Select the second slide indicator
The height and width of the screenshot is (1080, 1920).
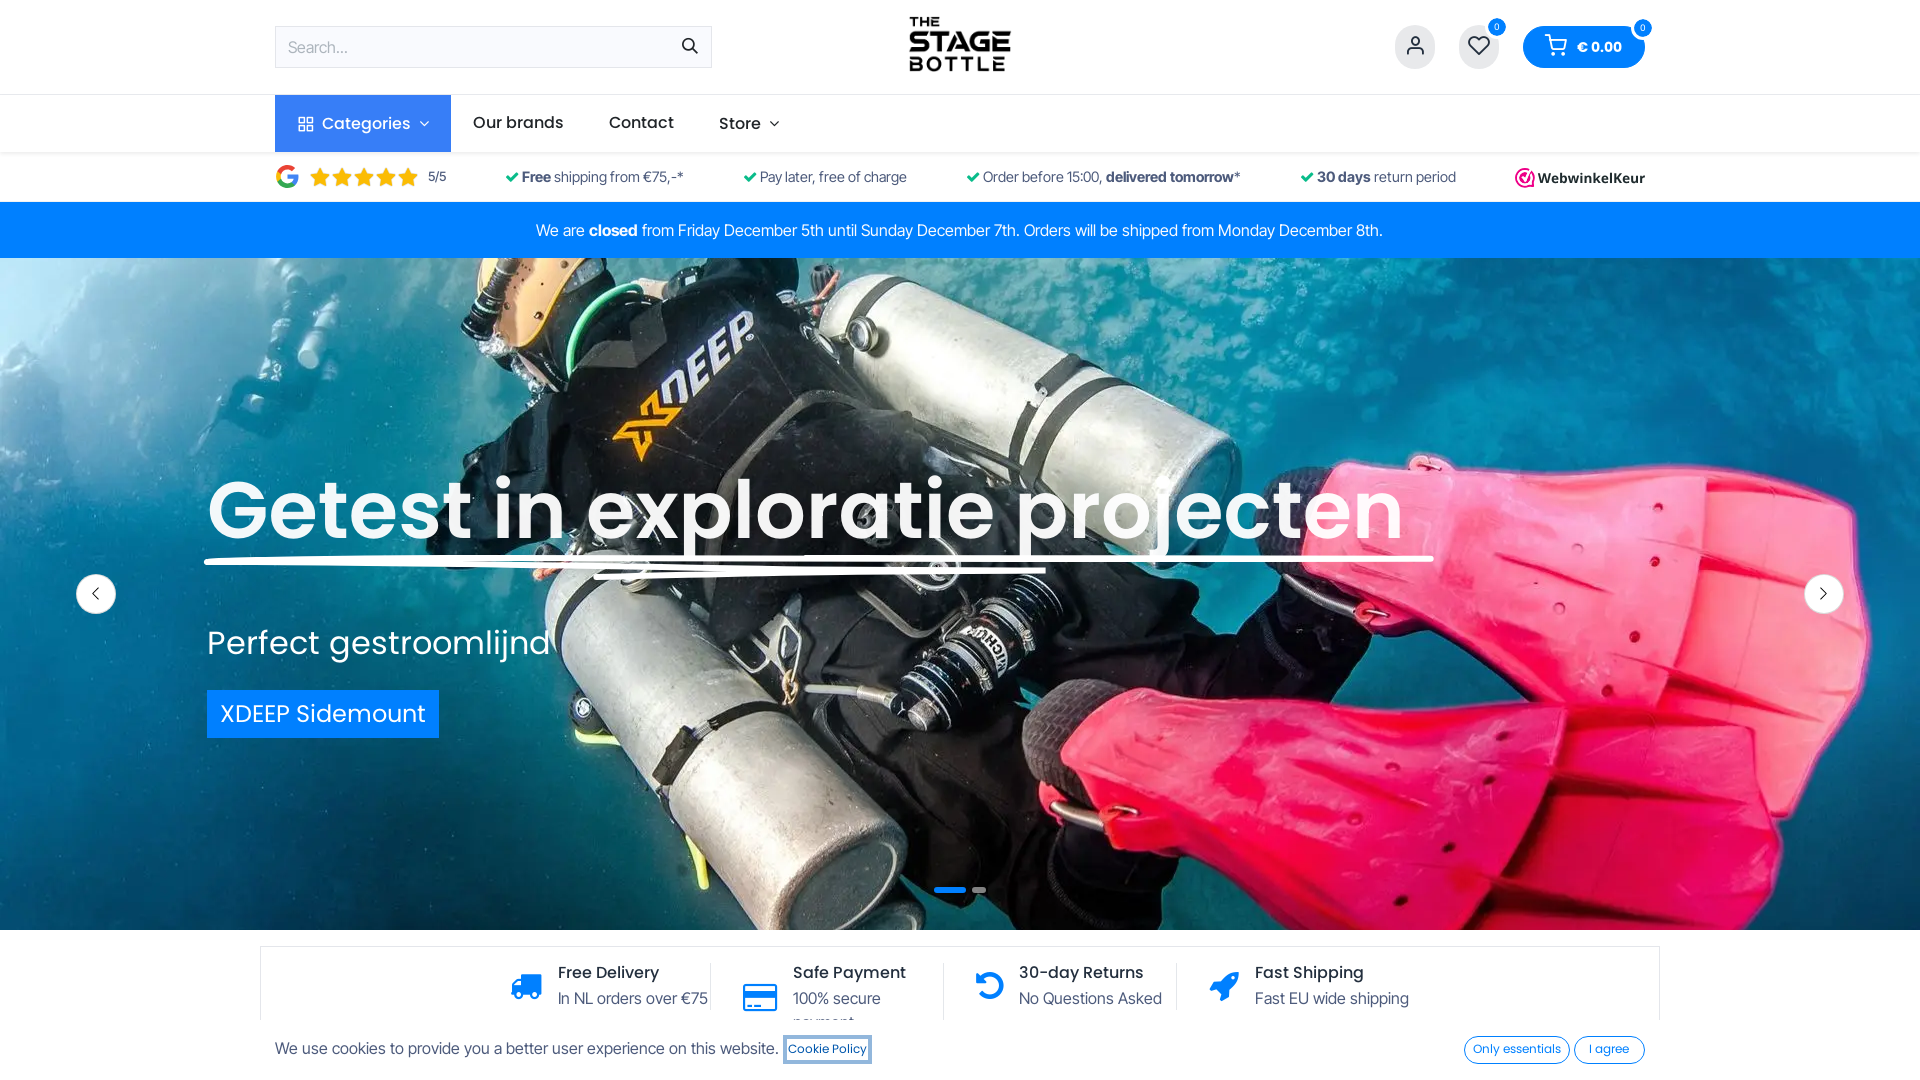point(979,890)
